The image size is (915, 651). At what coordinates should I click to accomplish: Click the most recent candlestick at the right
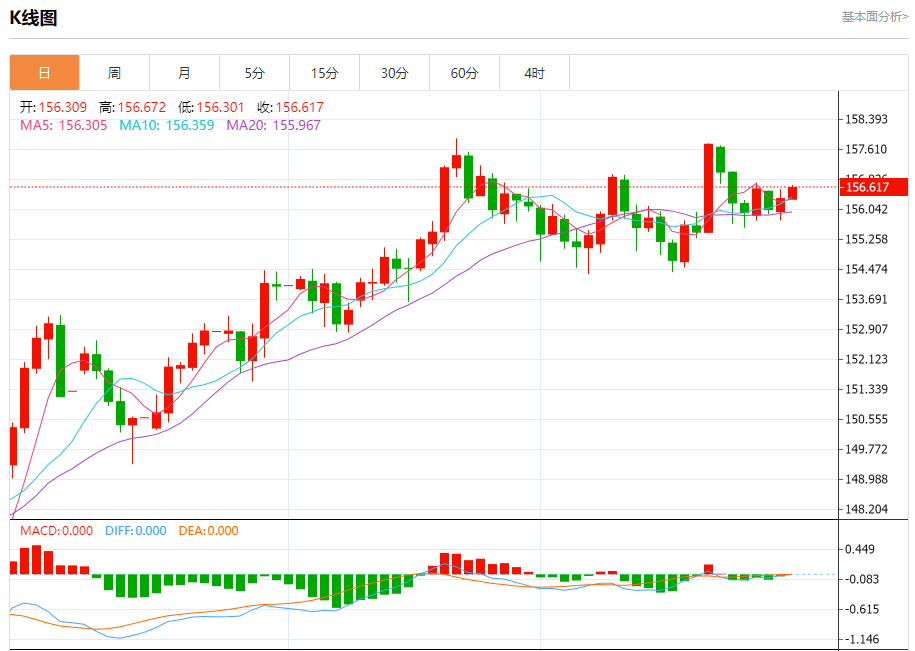[x=792, y=192]
